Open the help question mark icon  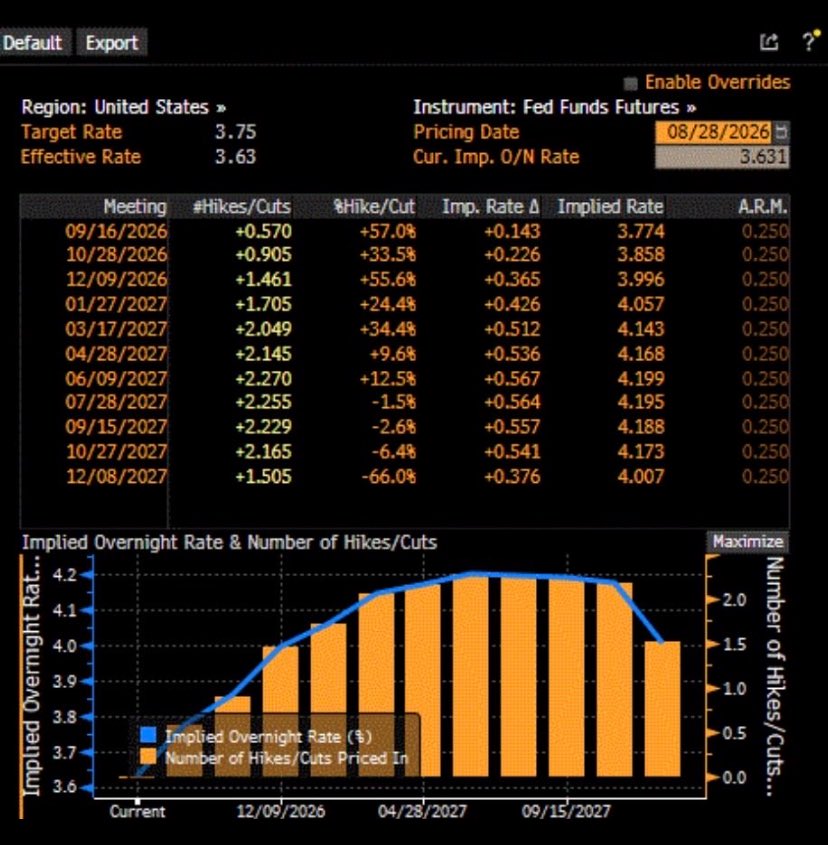pos(810,41)
